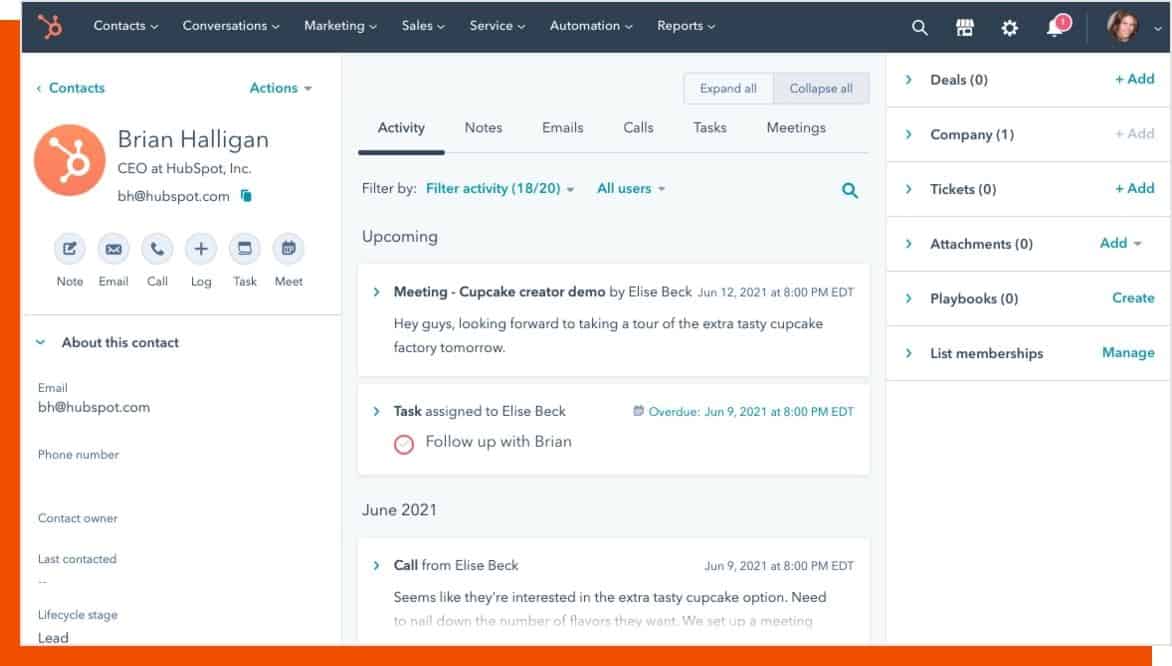Open the Contacts menu
Image resolution: width=1172 pixels, height=666 pixels.
pyautogui.click(x=126, y=25)
